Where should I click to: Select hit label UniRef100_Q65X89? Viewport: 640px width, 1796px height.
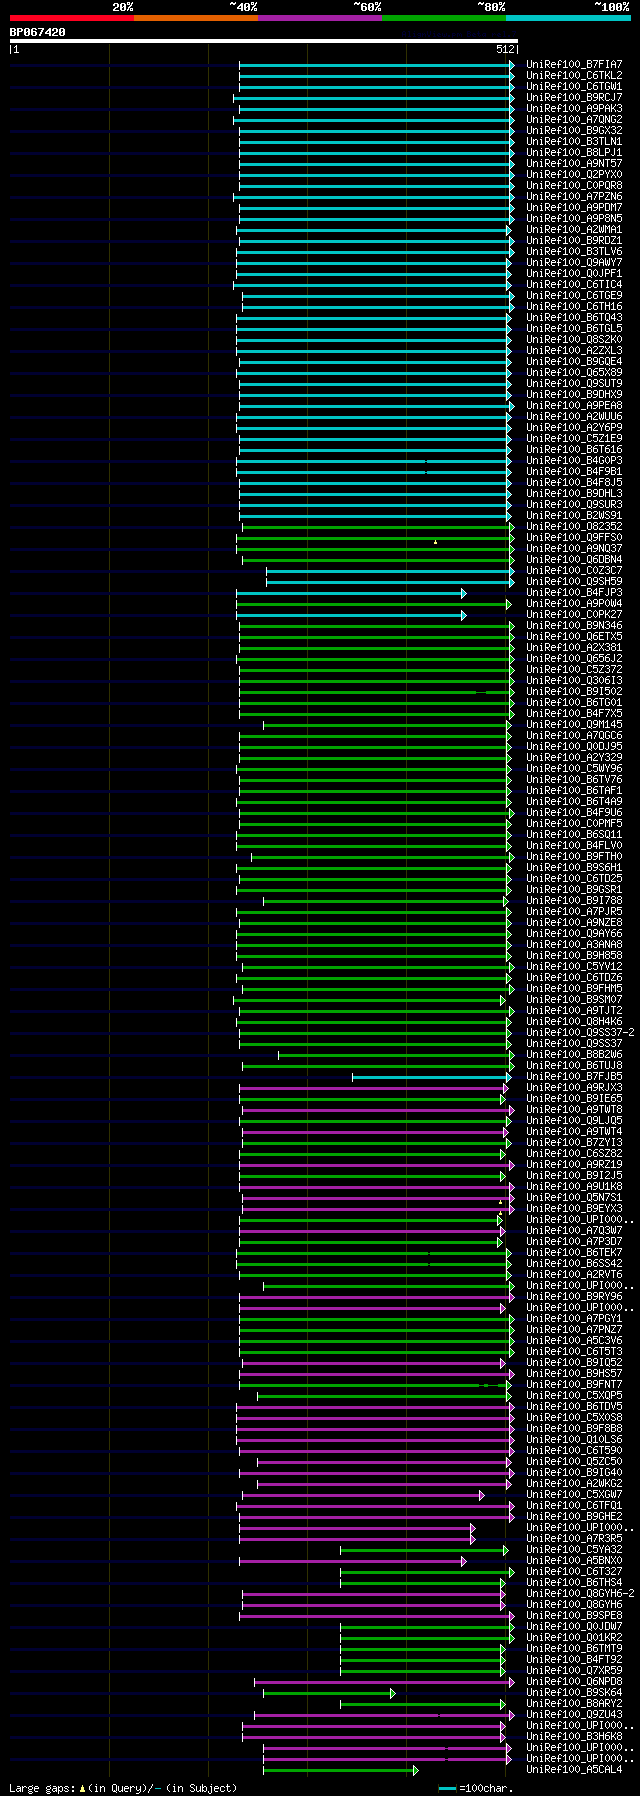click(574, 373)
